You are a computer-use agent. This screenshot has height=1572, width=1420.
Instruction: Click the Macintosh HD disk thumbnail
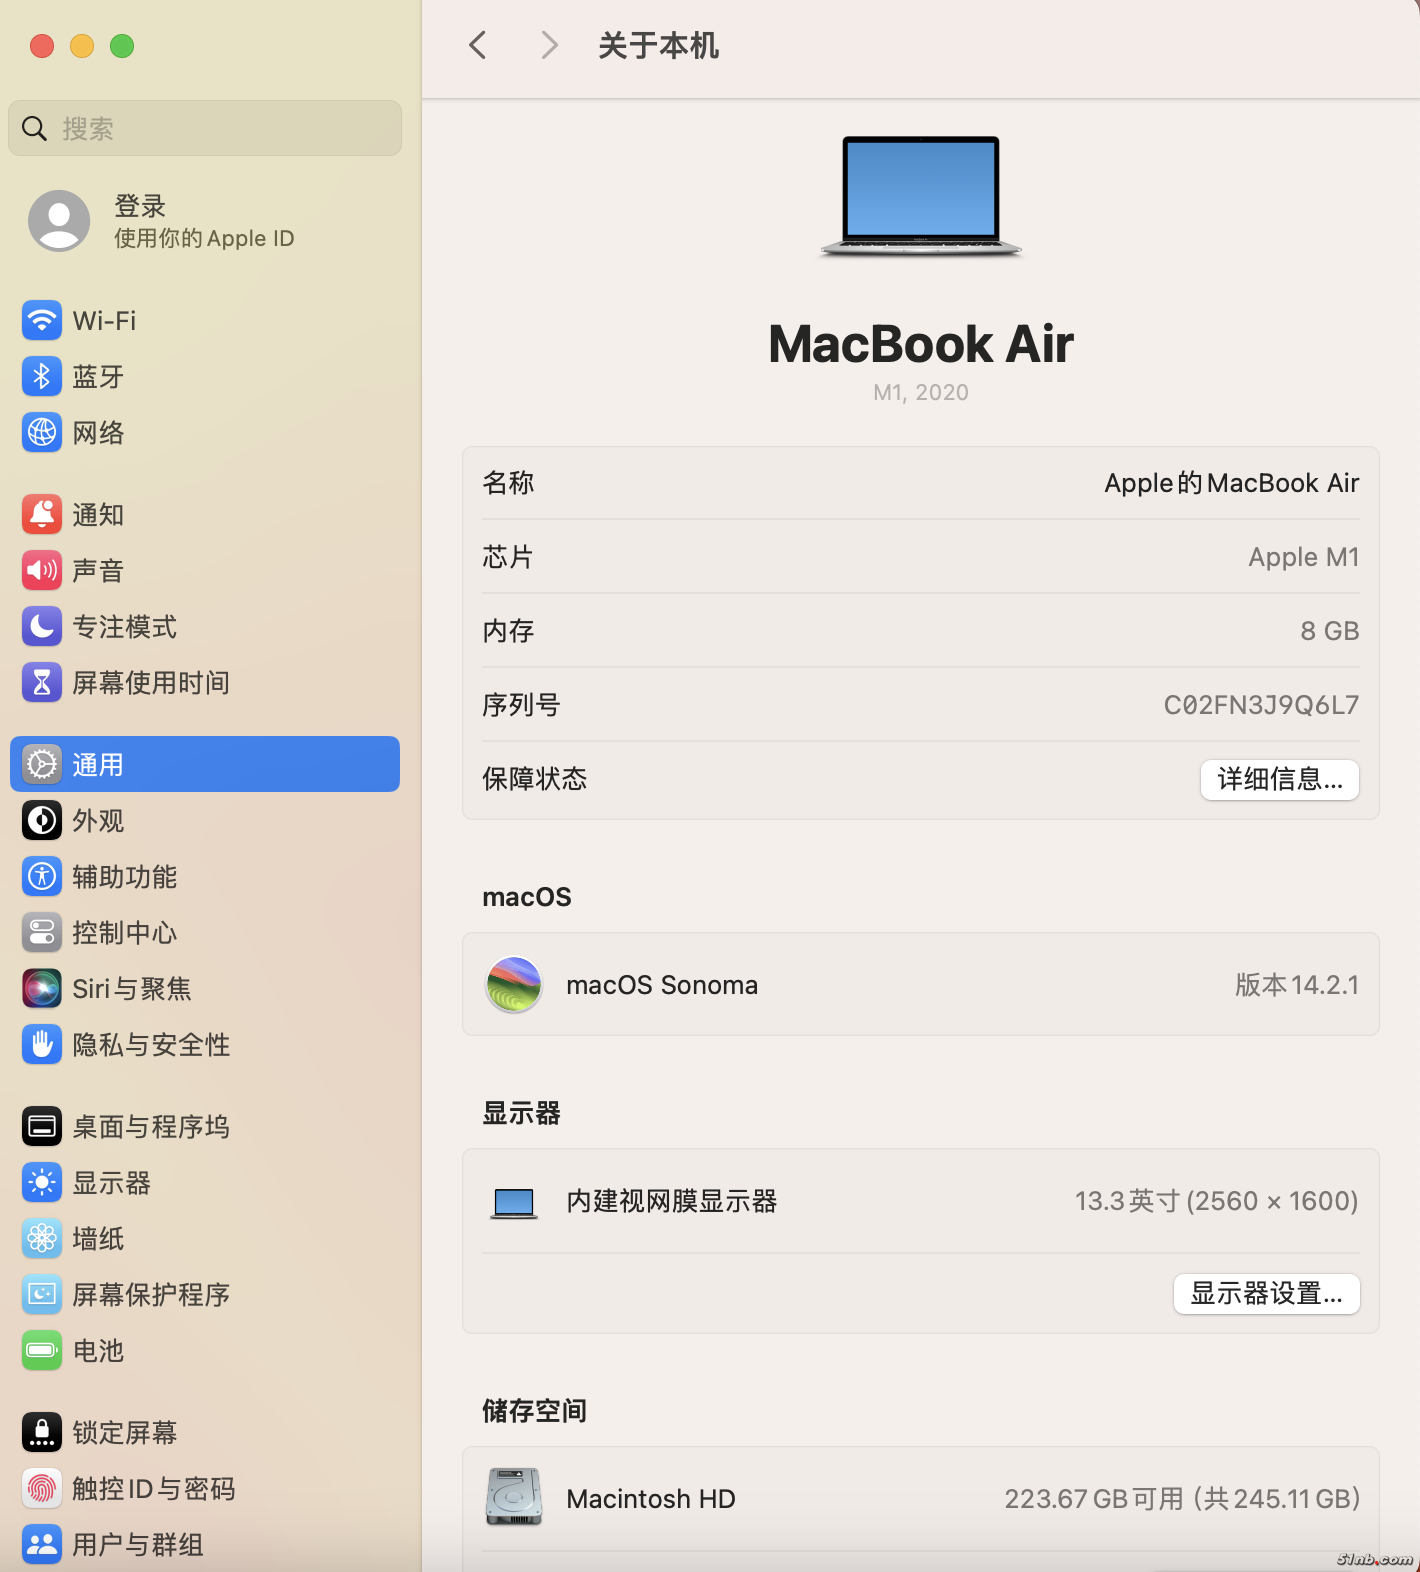point(514,1497)
